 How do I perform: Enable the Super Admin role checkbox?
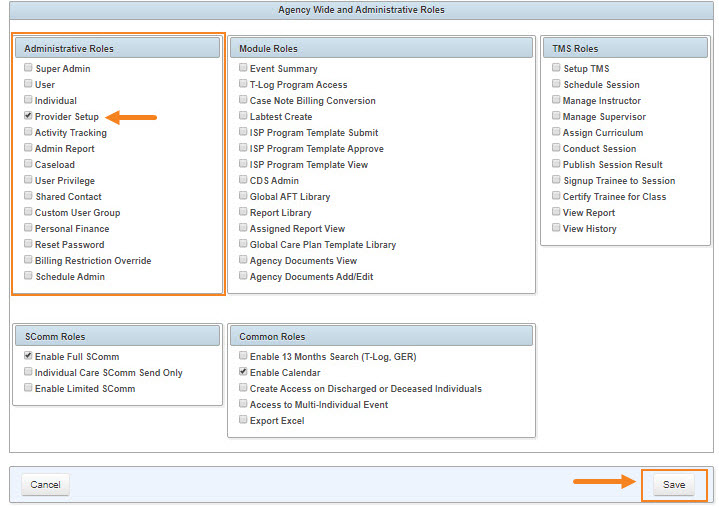pyautogui.click(x=28, y=69)
